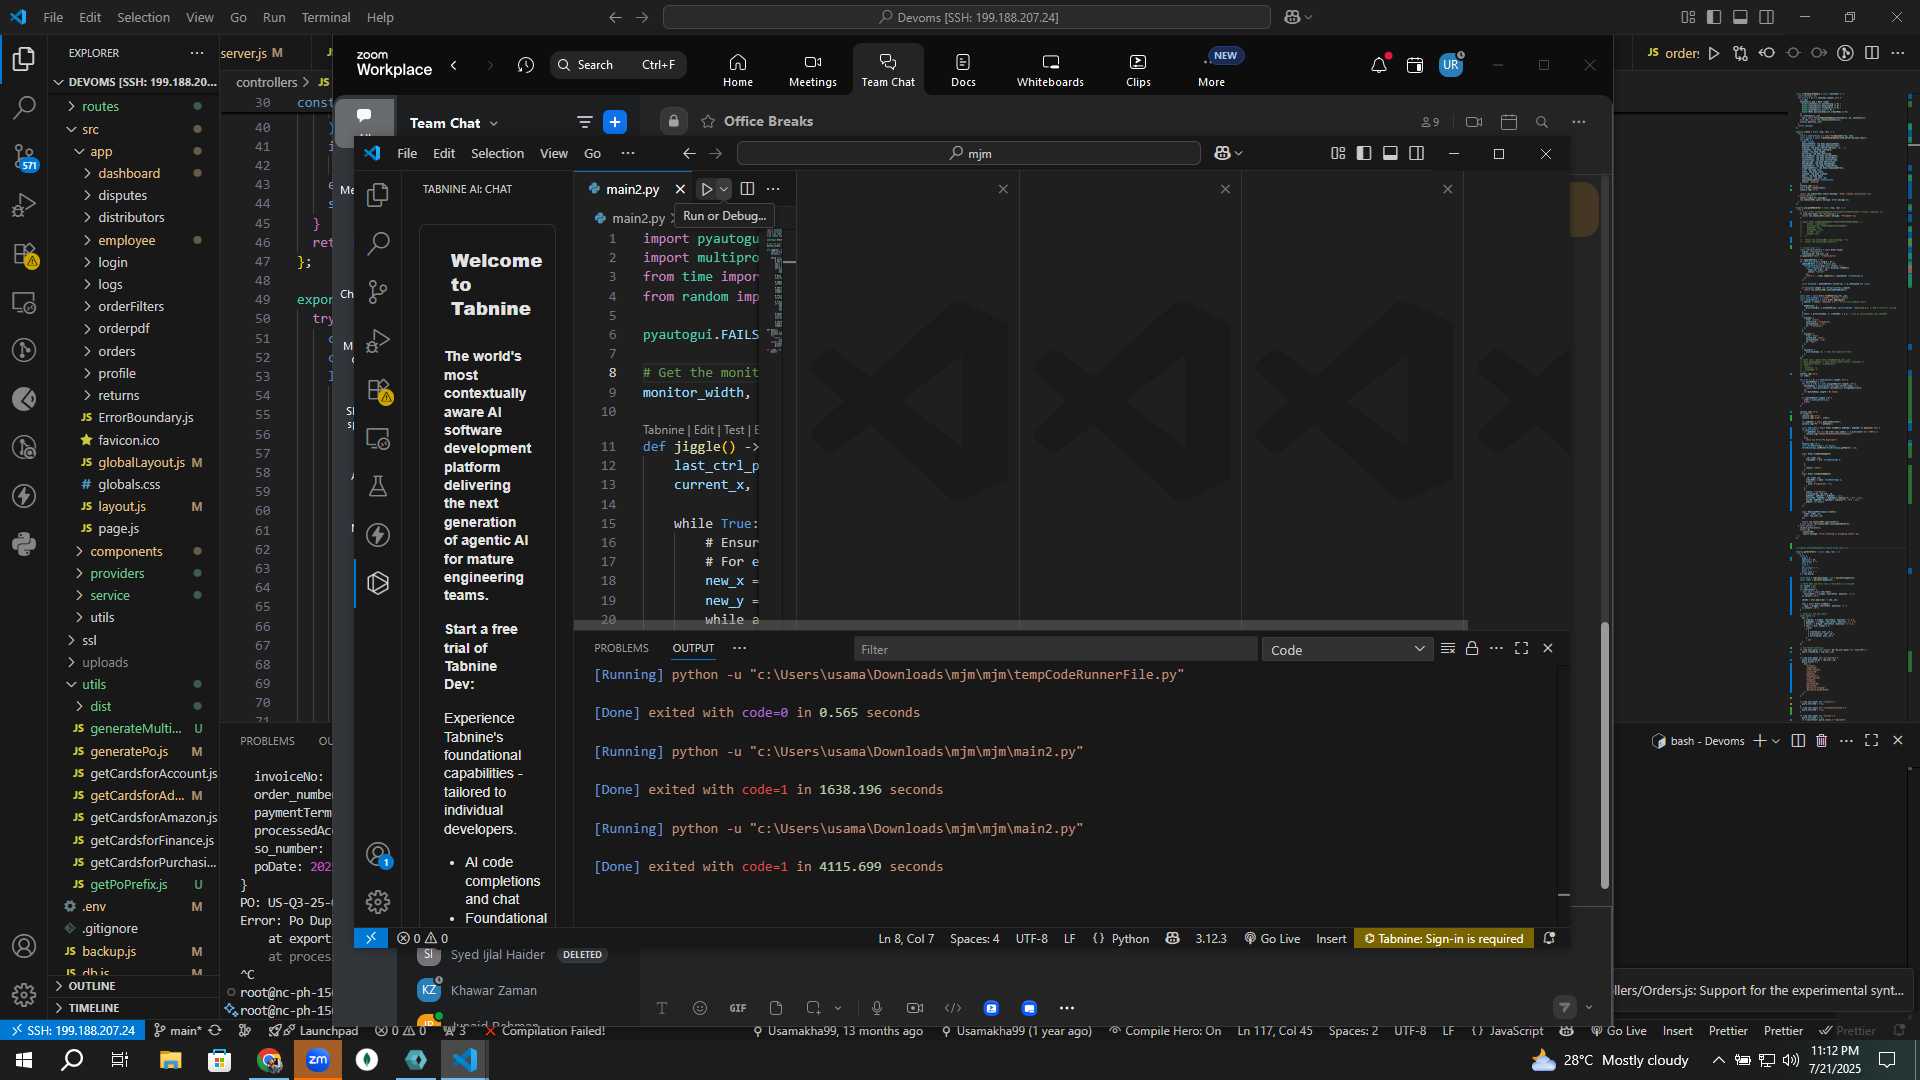Click Run Python file play button
Viewport: 1920px width, 1080px height.
point(706,189)
